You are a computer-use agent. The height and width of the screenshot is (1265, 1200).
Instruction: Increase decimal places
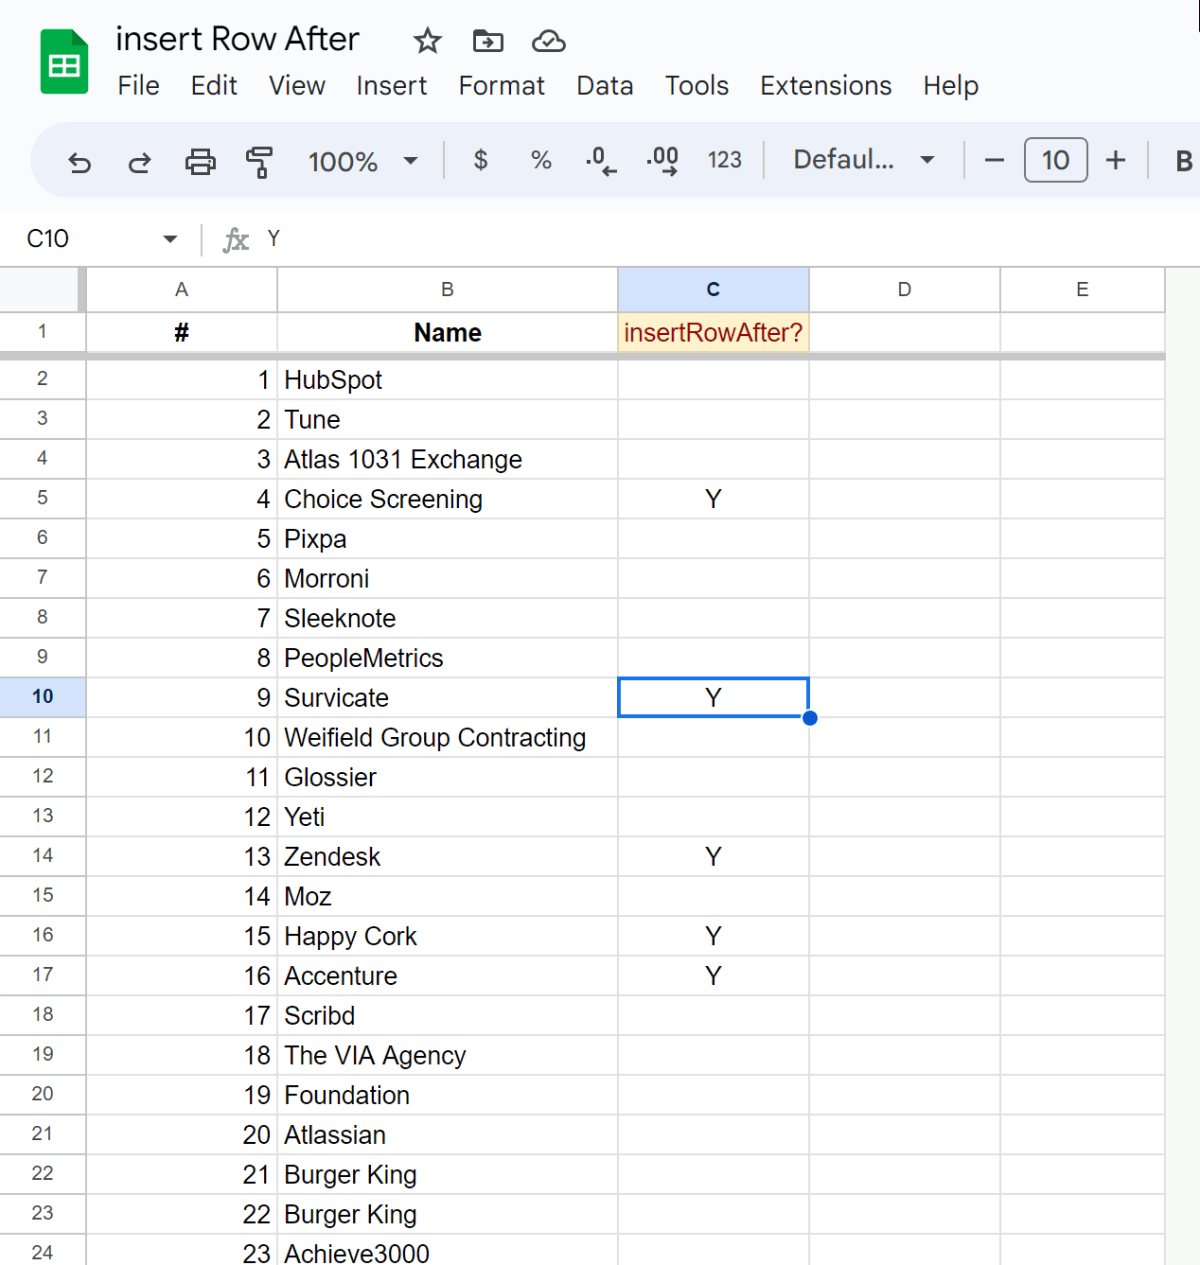tap(662, 160)
